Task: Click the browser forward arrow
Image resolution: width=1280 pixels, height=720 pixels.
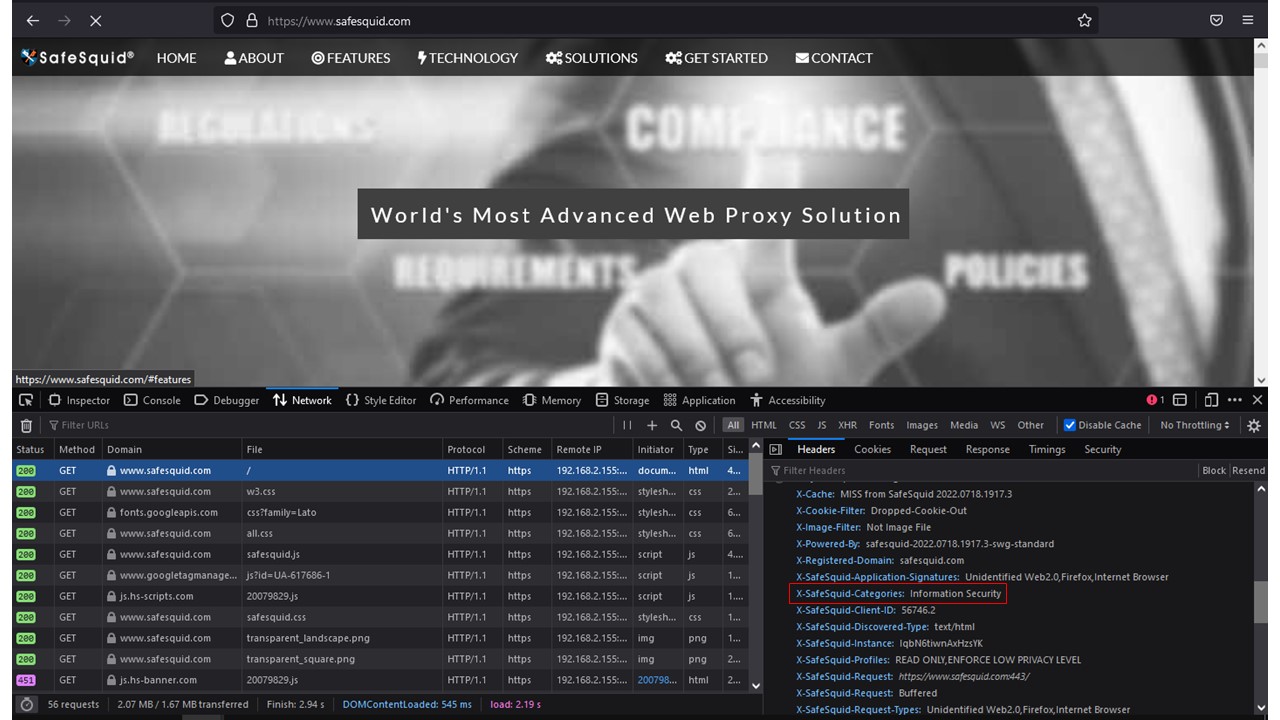Action: [65, 20]
